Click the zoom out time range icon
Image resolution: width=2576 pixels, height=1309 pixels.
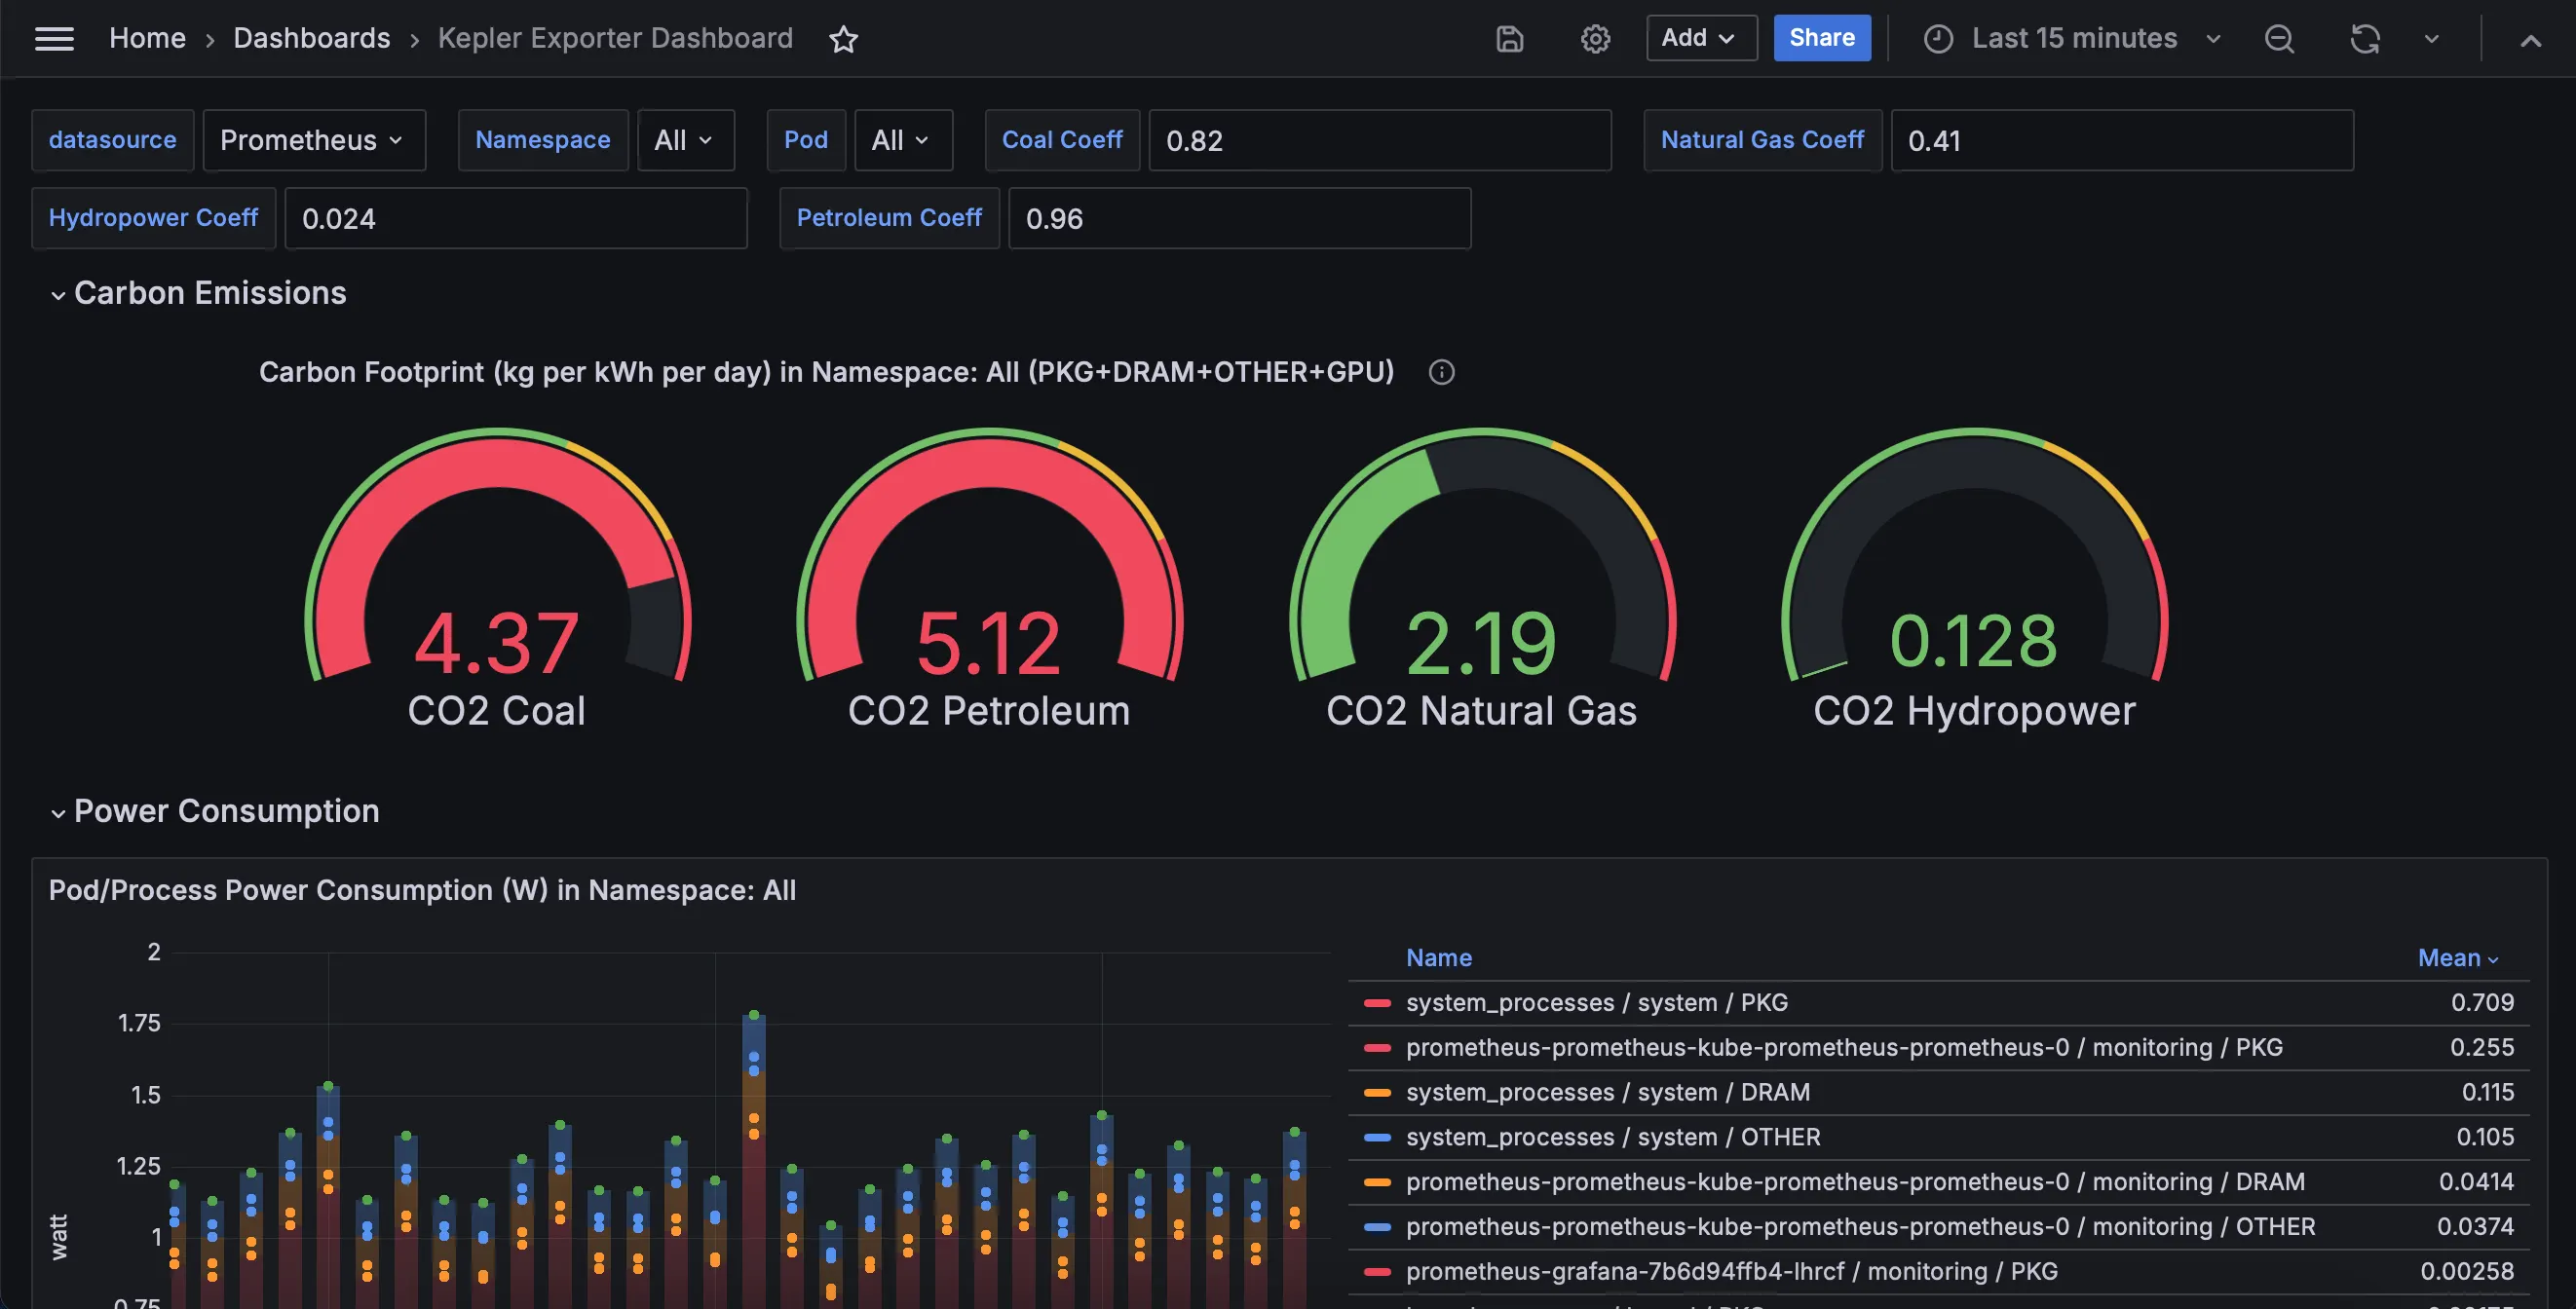point(2279,39)
